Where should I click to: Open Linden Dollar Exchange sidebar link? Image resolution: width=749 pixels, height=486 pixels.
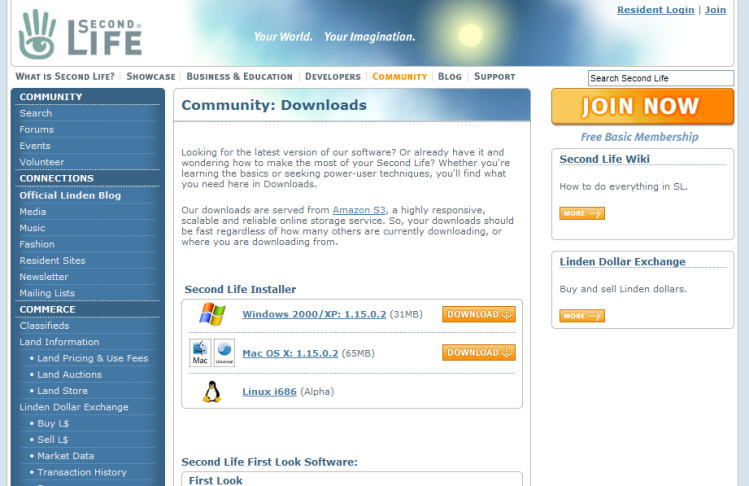(74, 407)
